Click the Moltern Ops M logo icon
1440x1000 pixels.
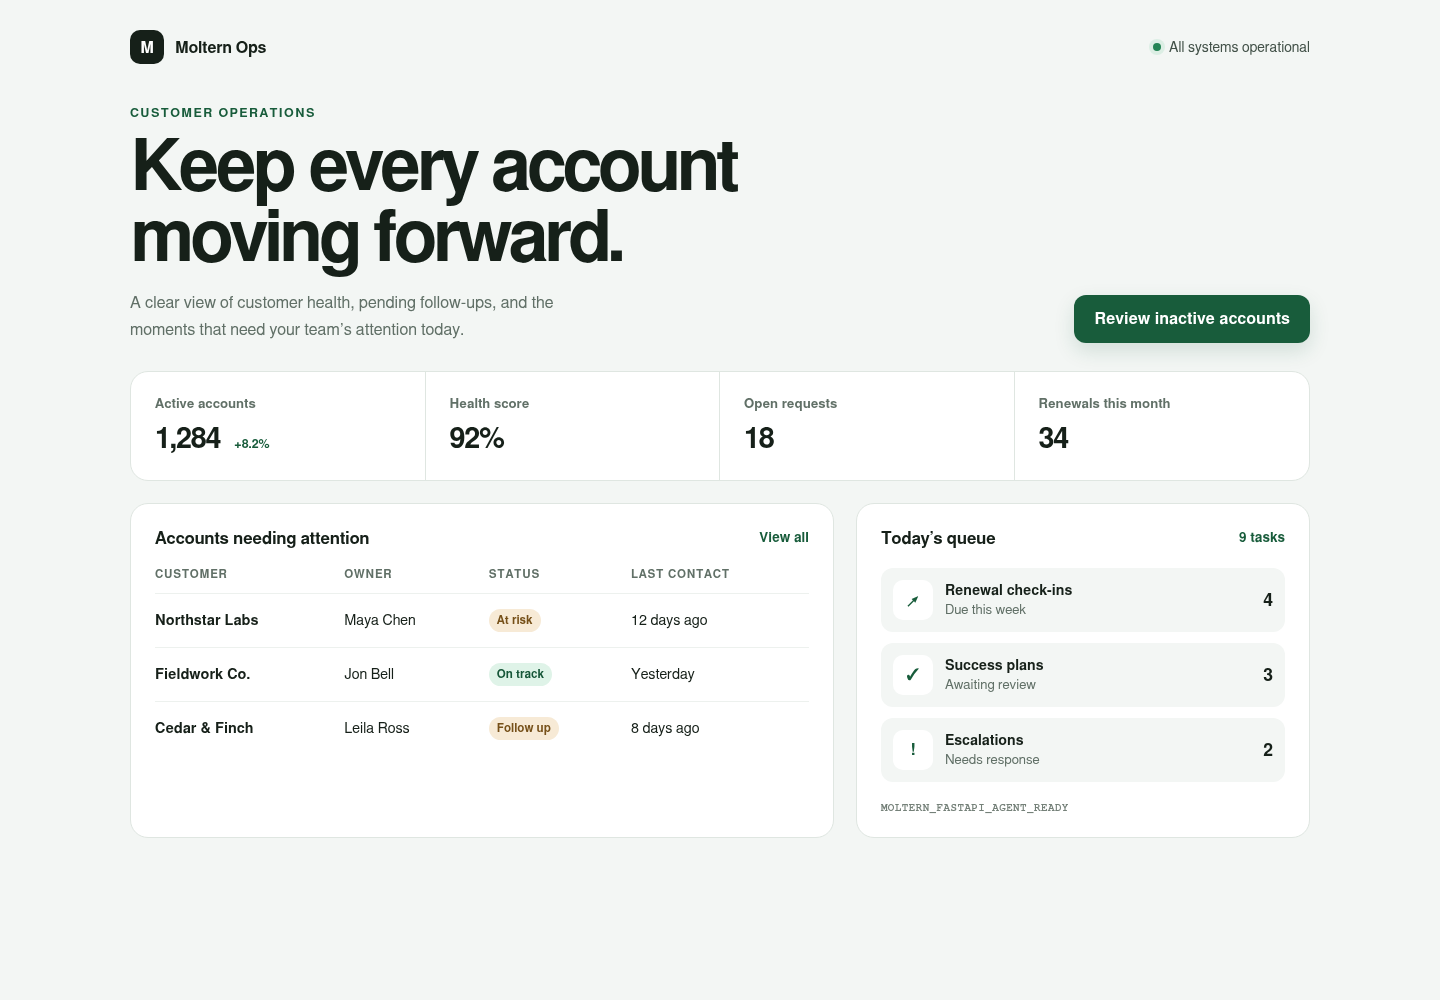pyautogui.click(x=147, y=47)
